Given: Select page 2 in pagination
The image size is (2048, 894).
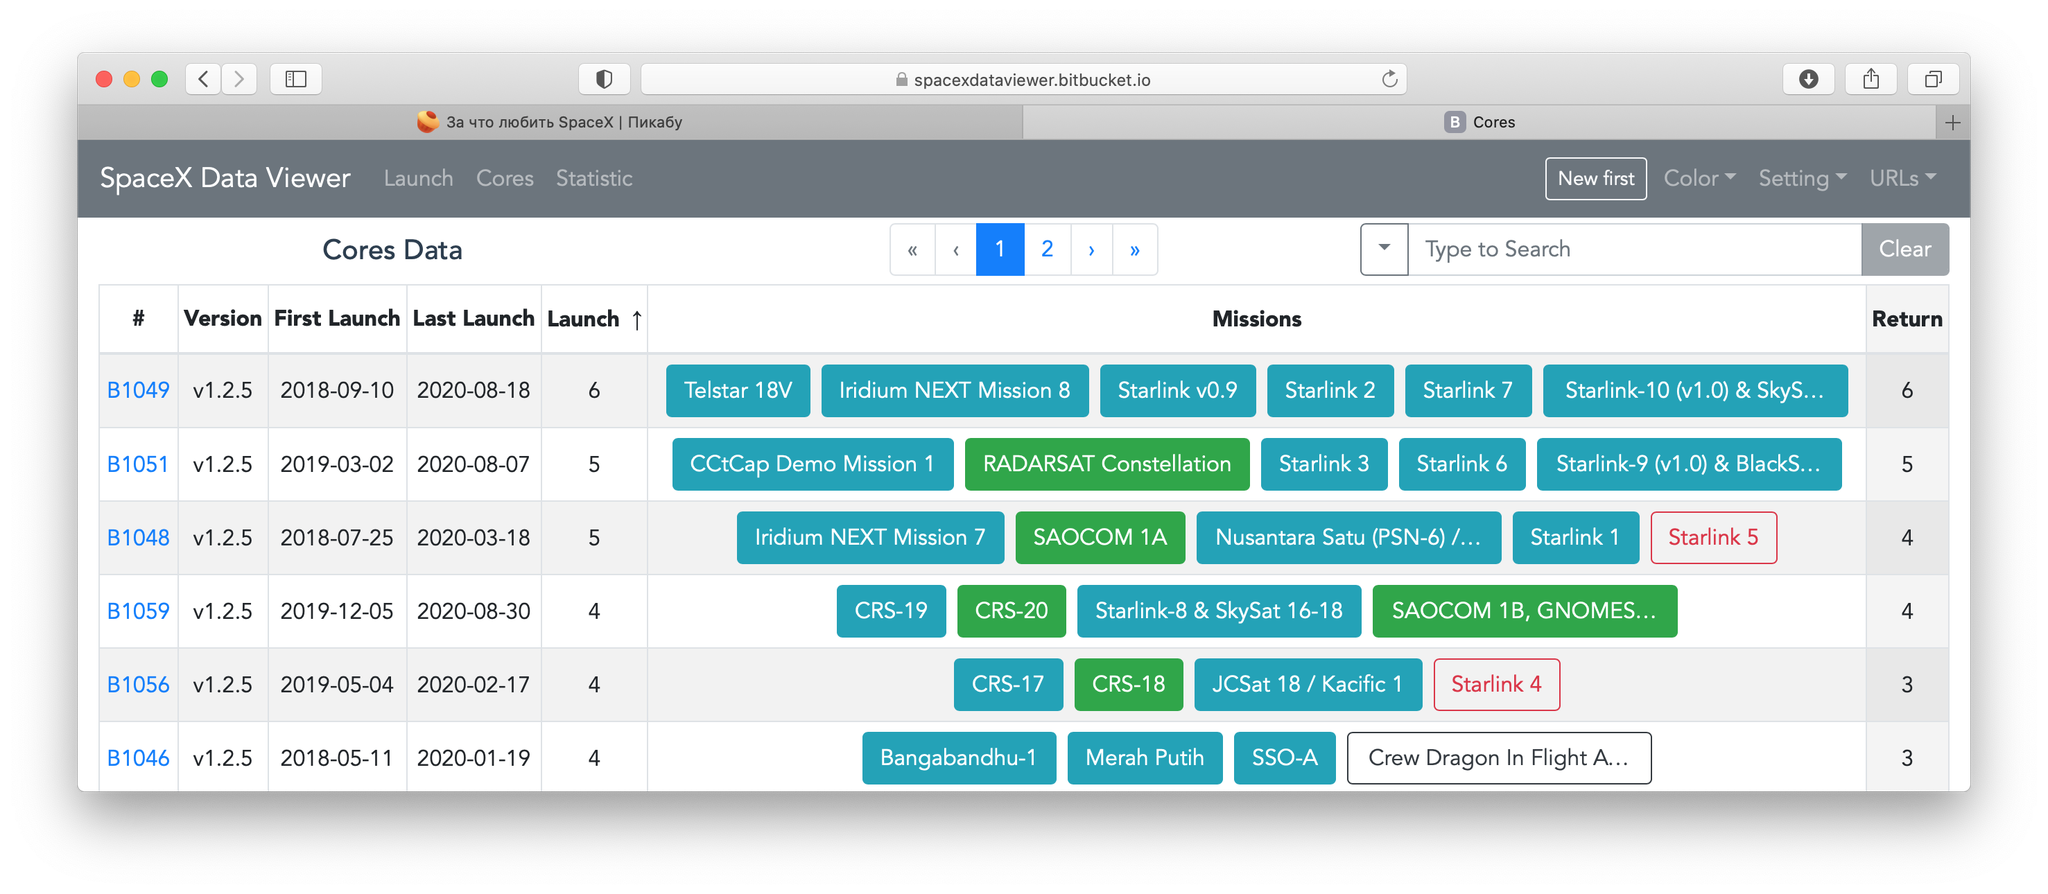Looking at the screenshot, I should click(x=1047, y=250).
